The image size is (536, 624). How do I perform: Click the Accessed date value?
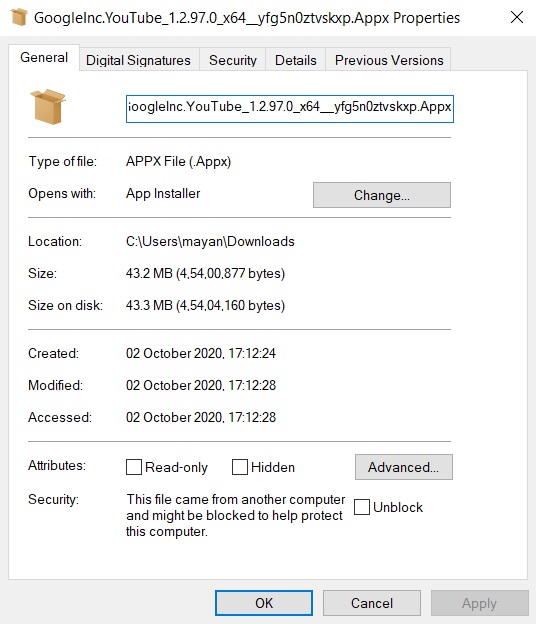point(201,417)
